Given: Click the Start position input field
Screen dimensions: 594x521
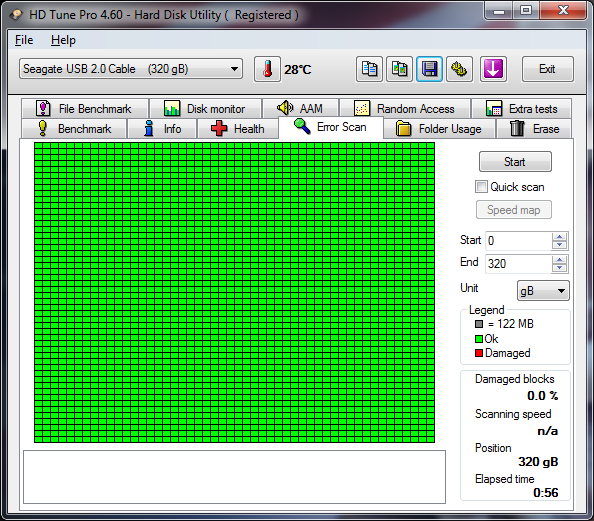Looking at the screenshot, I should coord(518,241).
